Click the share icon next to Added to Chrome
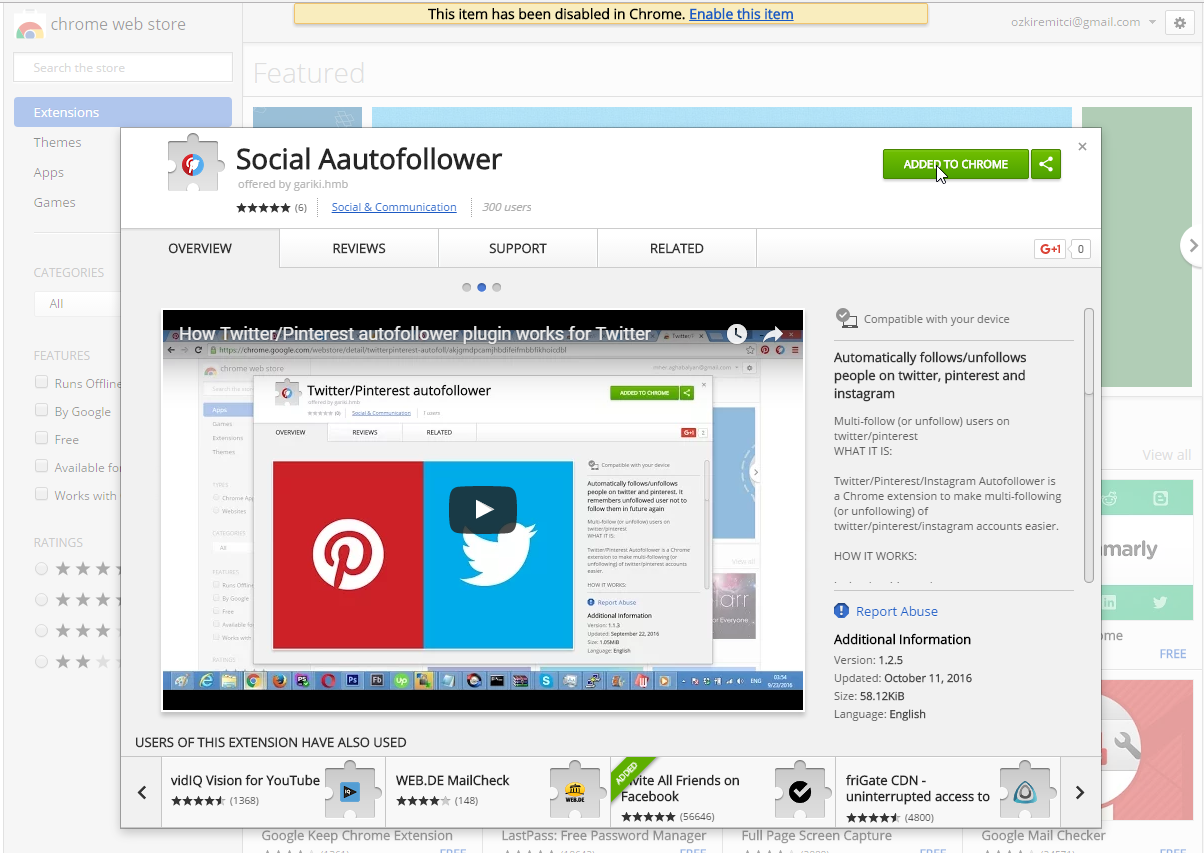The image size is (1204, 853). coord(1046,164)
